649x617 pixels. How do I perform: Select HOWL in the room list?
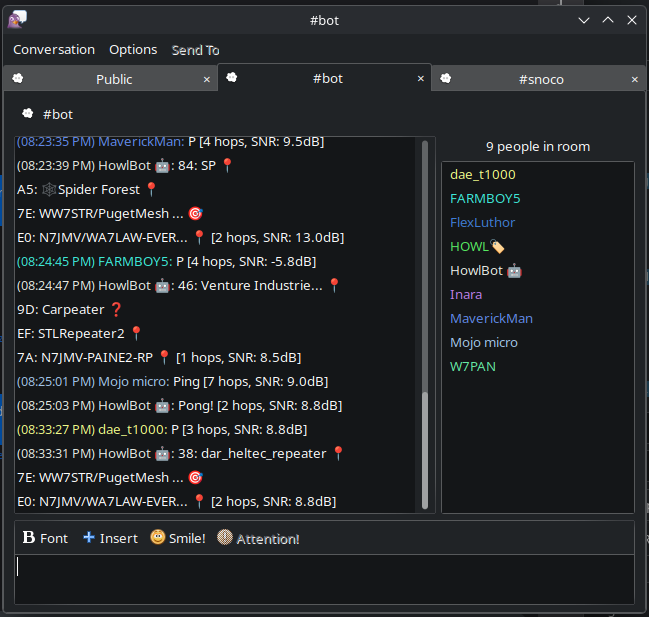pos(477,247)
